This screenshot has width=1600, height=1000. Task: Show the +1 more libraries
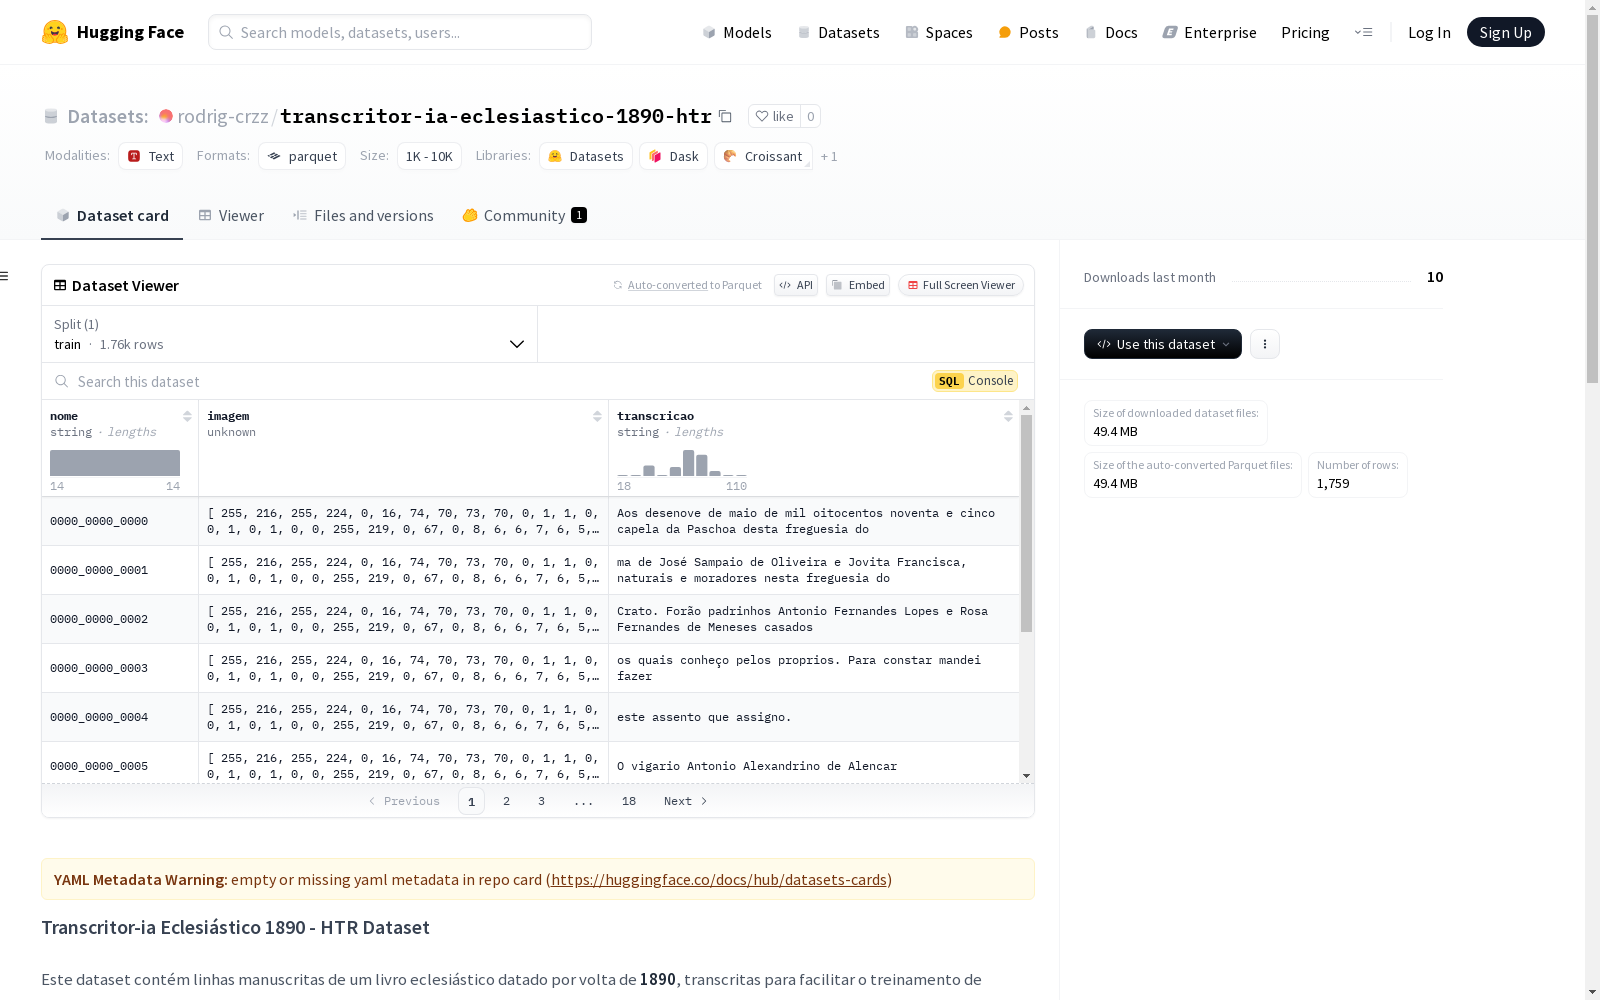coord(829,156)
